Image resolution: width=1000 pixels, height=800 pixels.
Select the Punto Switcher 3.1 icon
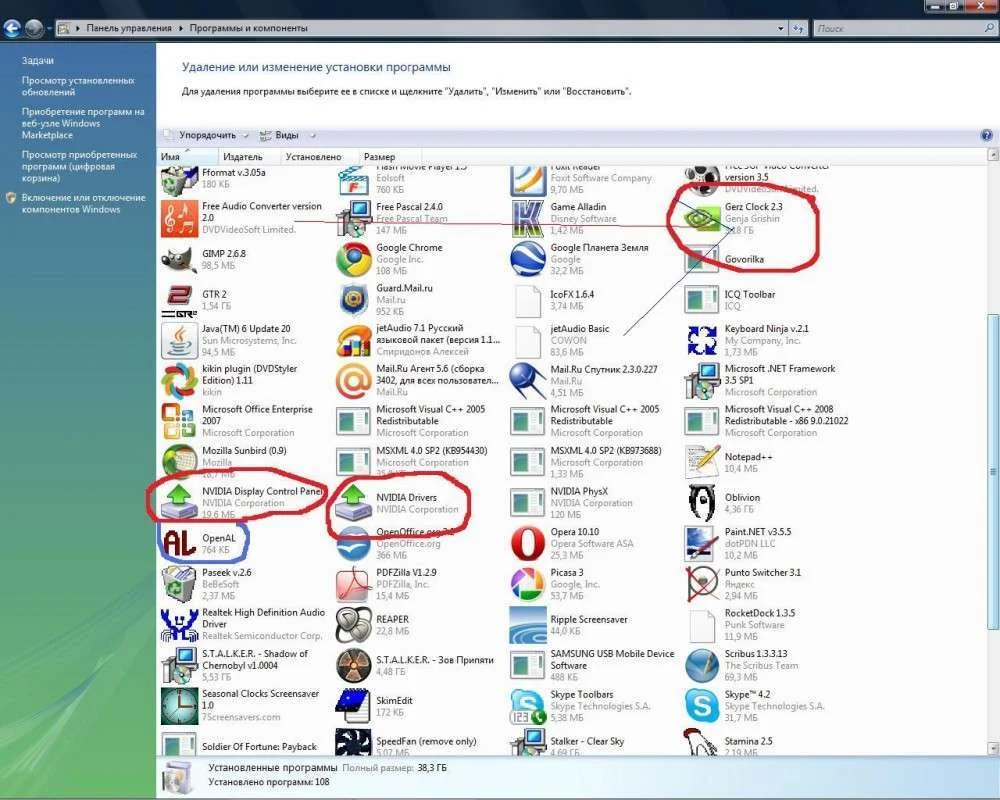(x=702, y=584)
